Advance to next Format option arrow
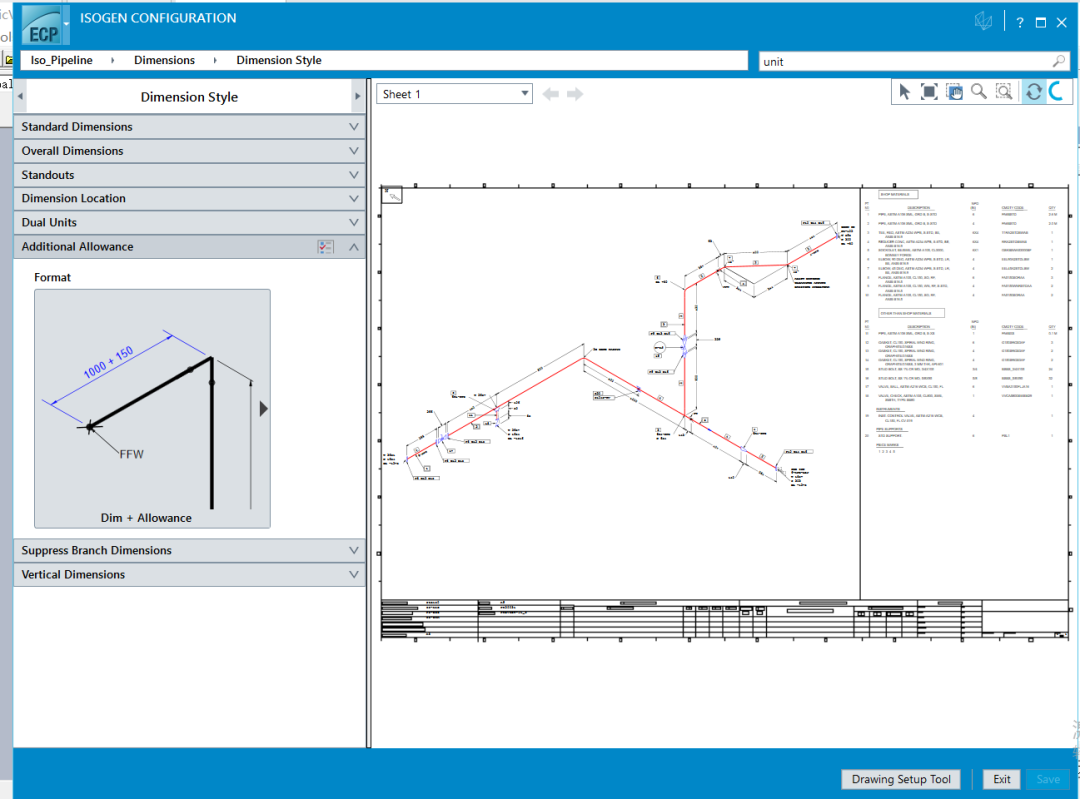This screenshot has width=1080, height=799. (263, 408)
